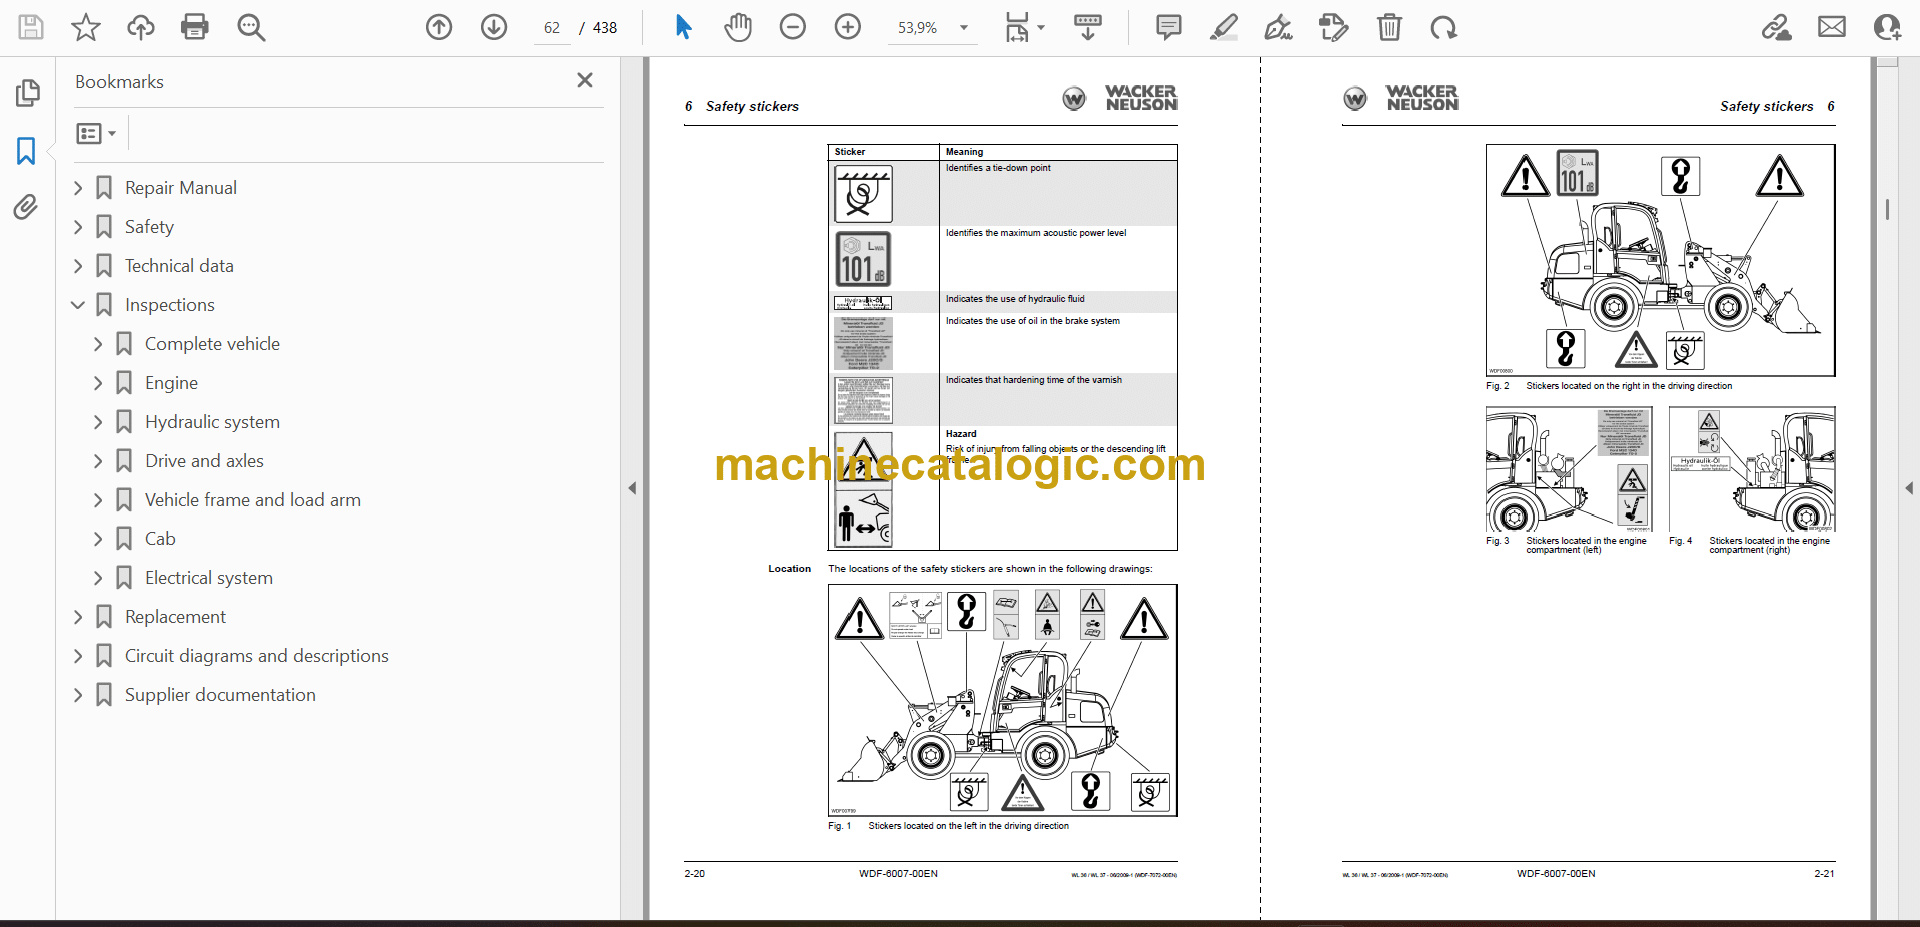
Task: Open the Drive and axles bookmark
Action: click(x=204, y=461)
